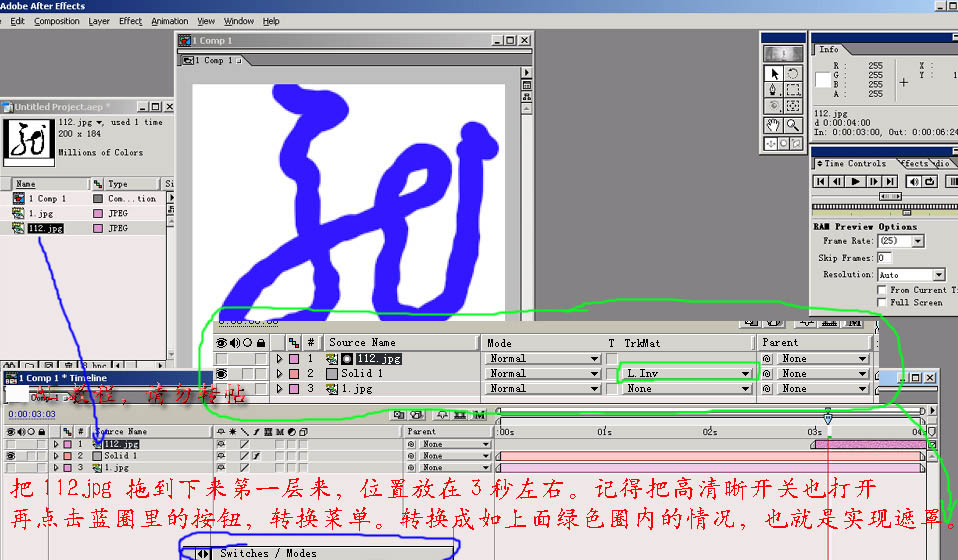Click the lock column header icon in lower timeline
958x560 pixels.
click(42, 432)
